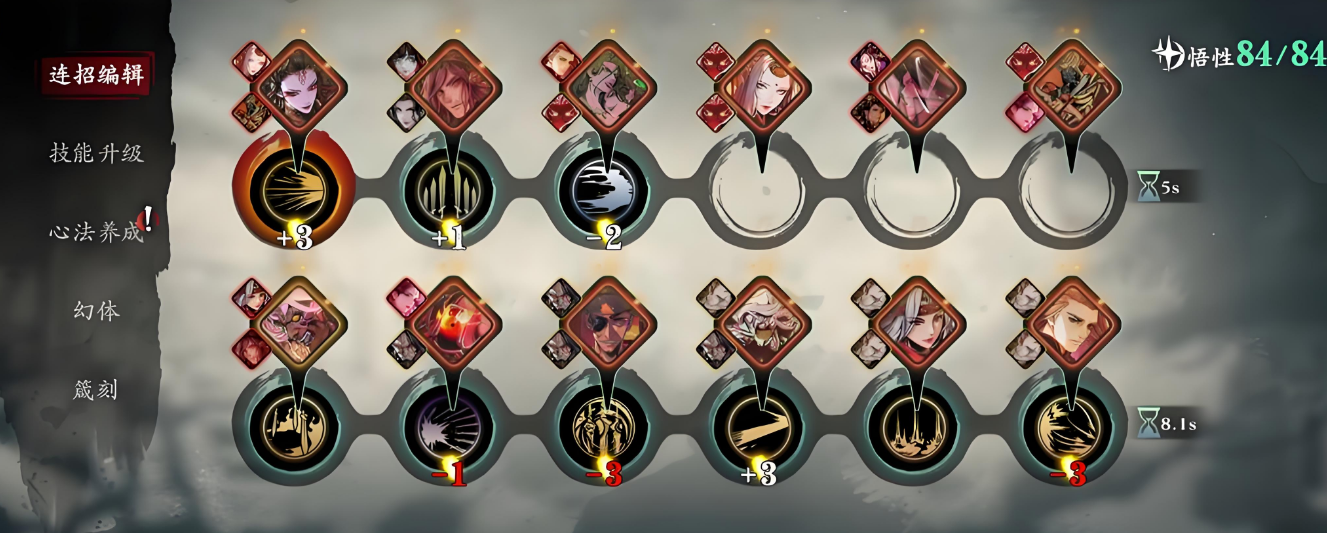Open the 心法养成 menu item
The height and width of the screenshot is (533, 1327).
(97, 232)
